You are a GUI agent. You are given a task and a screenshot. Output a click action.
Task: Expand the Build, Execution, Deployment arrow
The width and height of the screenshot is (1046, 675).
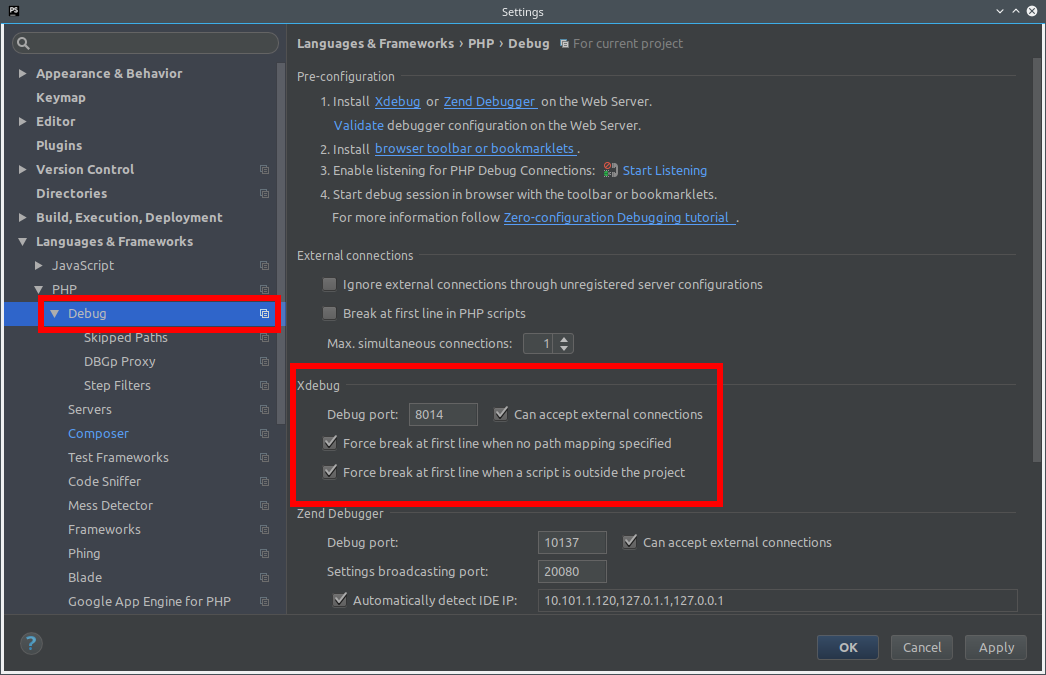(23, 217)
